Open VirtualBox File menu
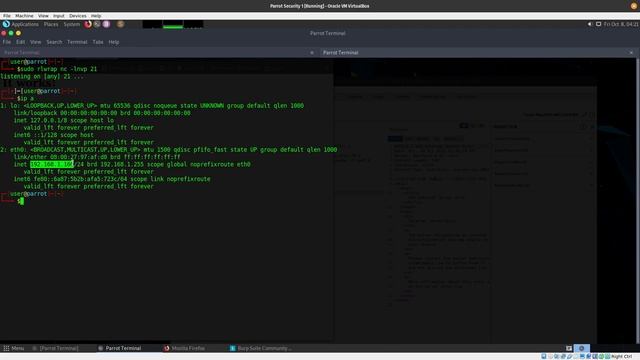 (7, 16)
